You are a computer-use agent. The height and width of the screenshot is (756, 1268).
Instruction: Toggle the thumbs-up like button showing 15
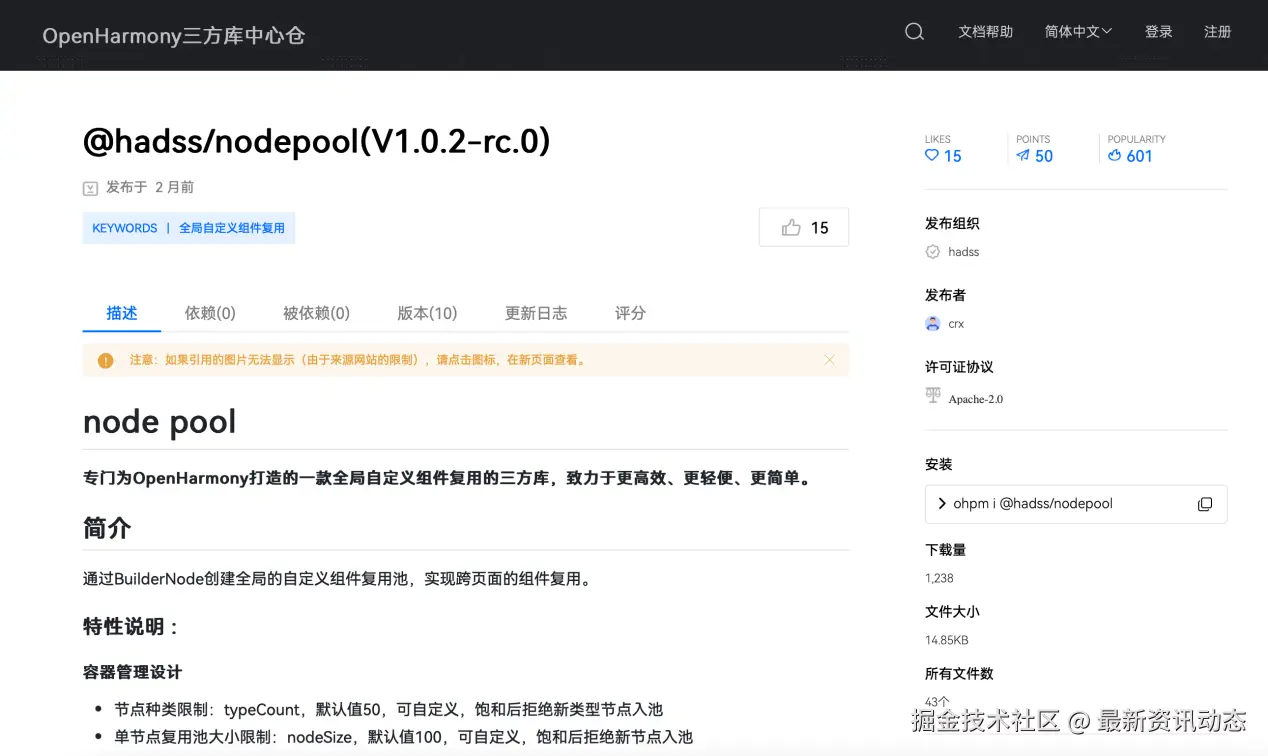point(803,227)
